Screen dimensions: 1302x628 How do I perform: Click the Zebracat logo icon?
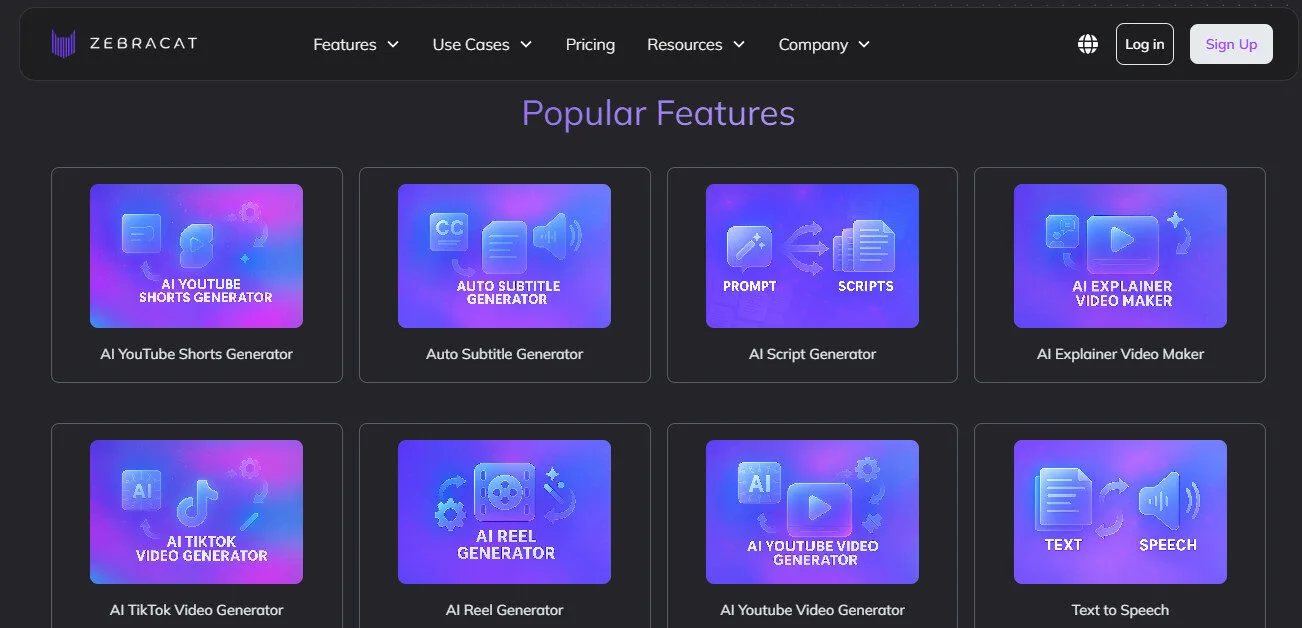coord(62,43)
